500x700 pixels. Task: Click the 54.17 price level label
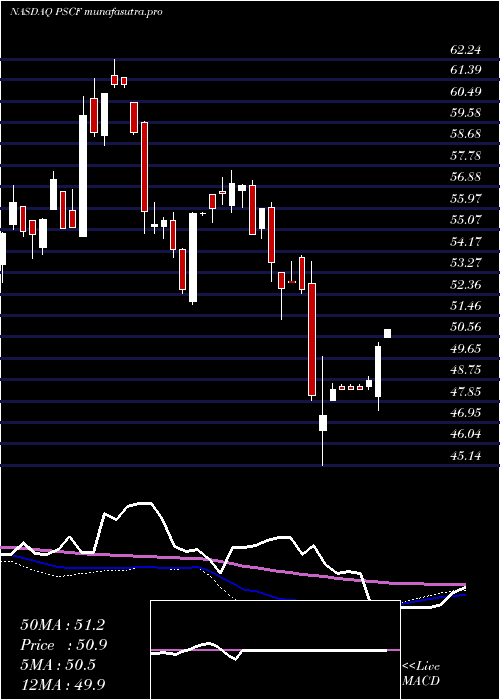tap(466, 242)
